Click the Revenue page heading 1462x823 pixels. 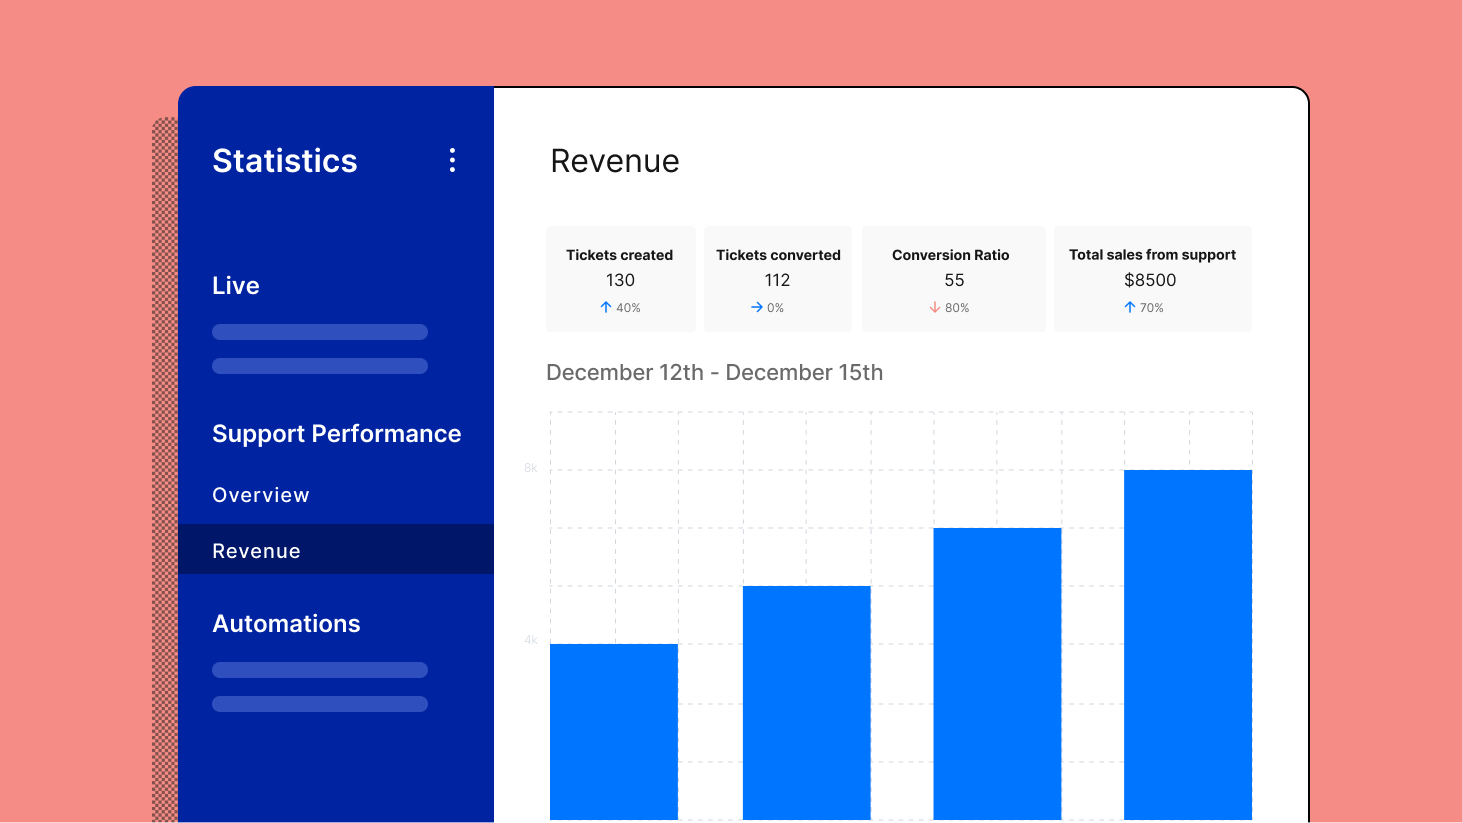615,161
